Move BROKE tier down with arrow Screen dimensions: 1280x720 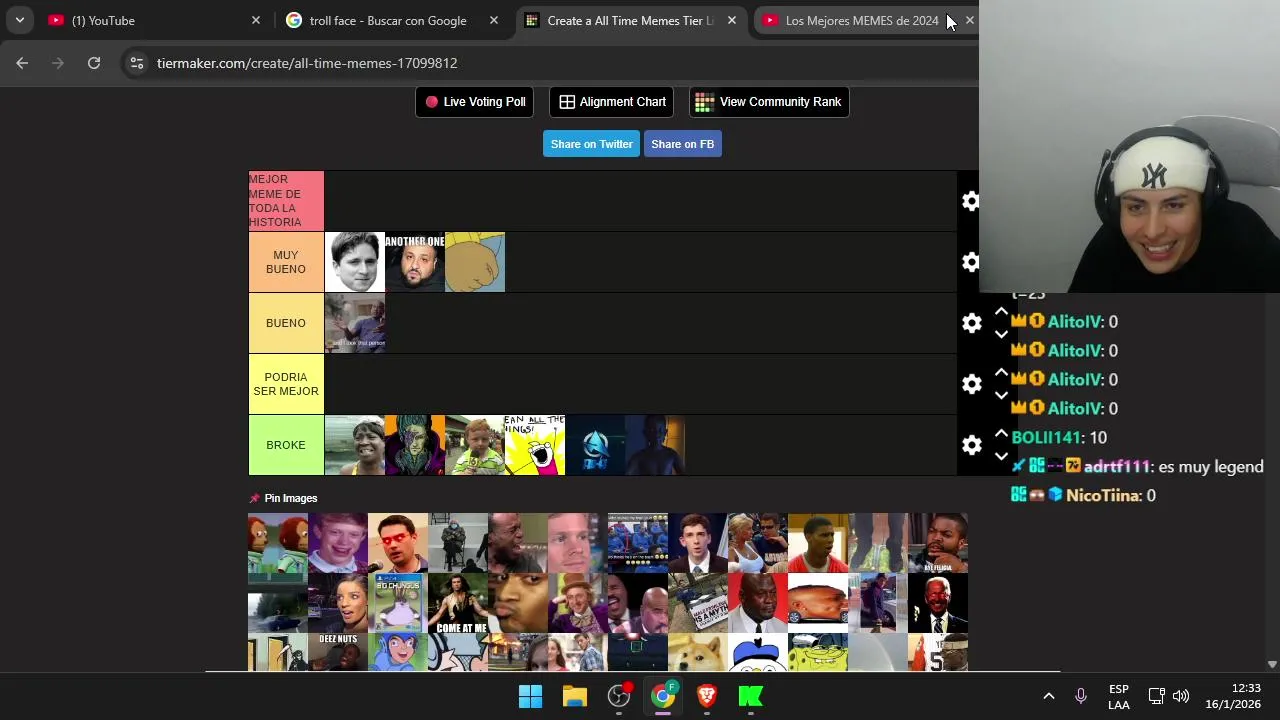[1001, 456]
